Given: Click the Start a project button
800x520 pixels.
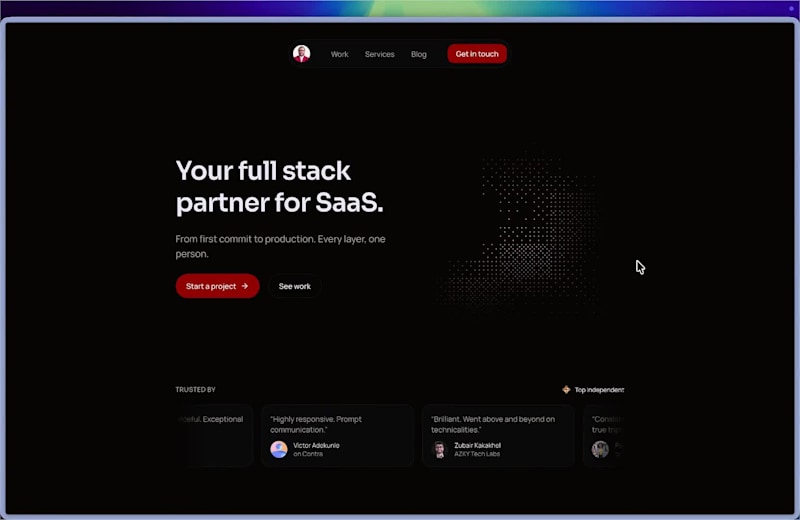Looking at the screenshot, I should (x=217, y=286).
